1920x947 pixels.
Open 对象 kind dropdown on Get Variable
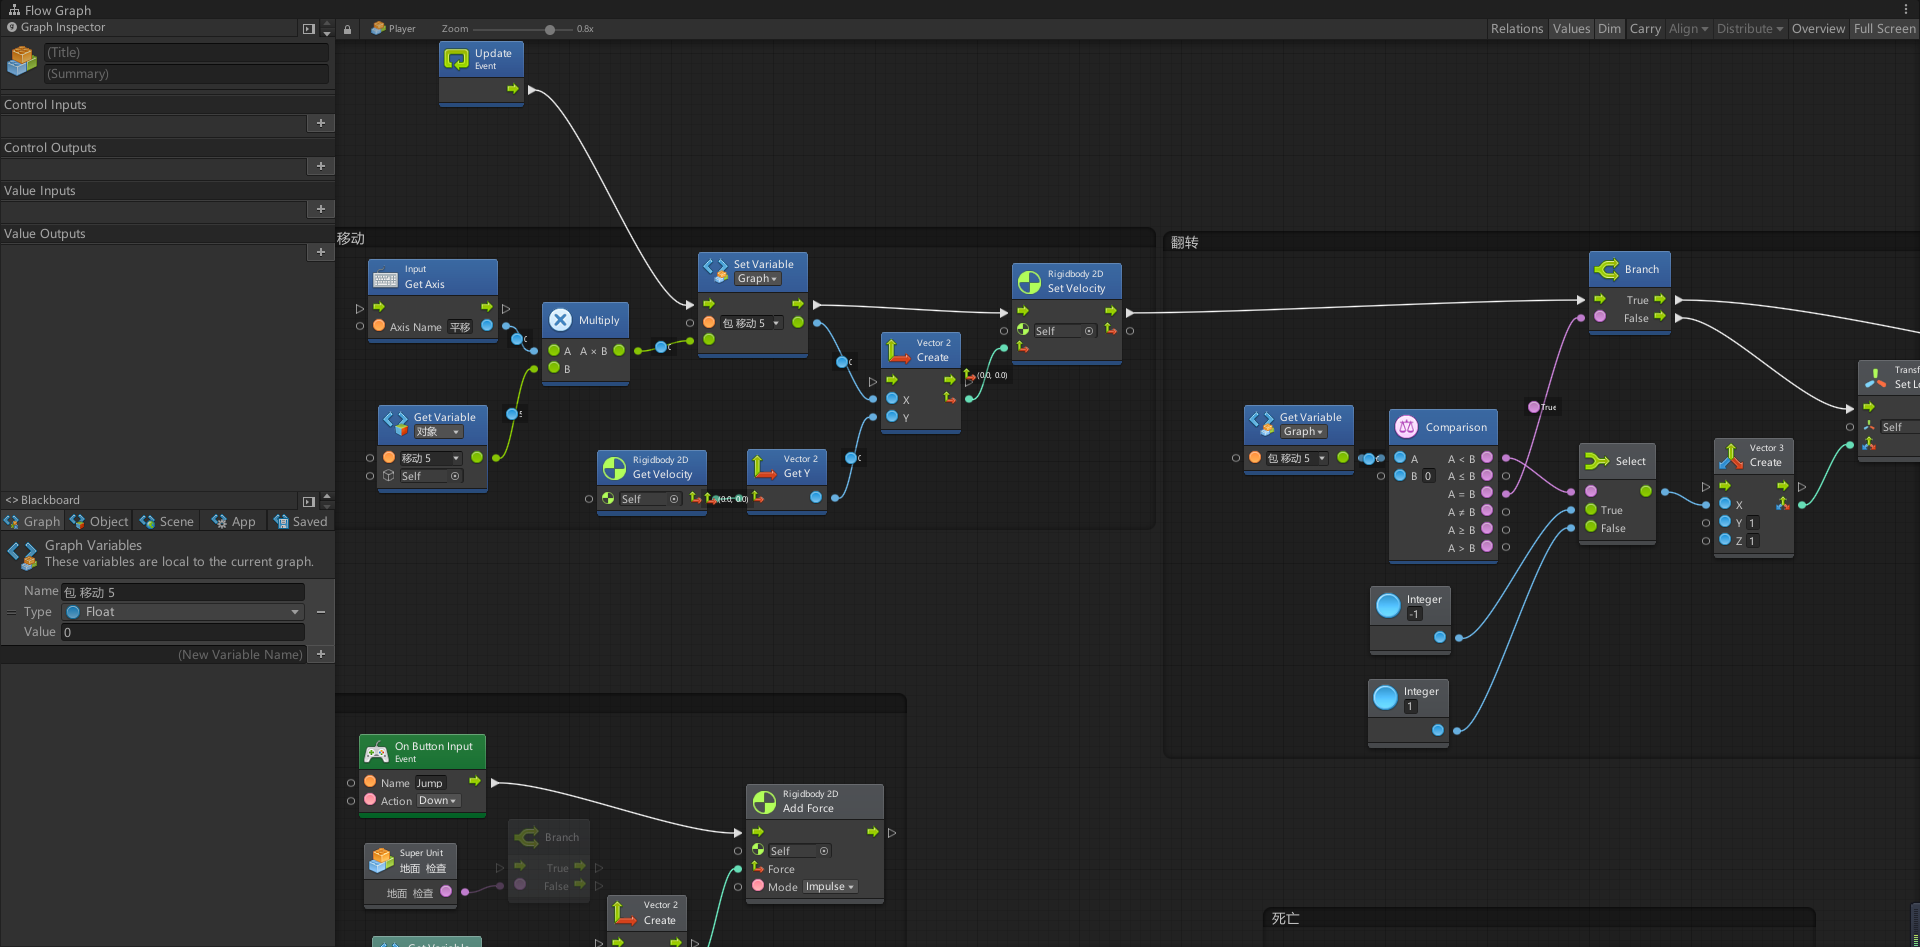(x=438, y=432)
